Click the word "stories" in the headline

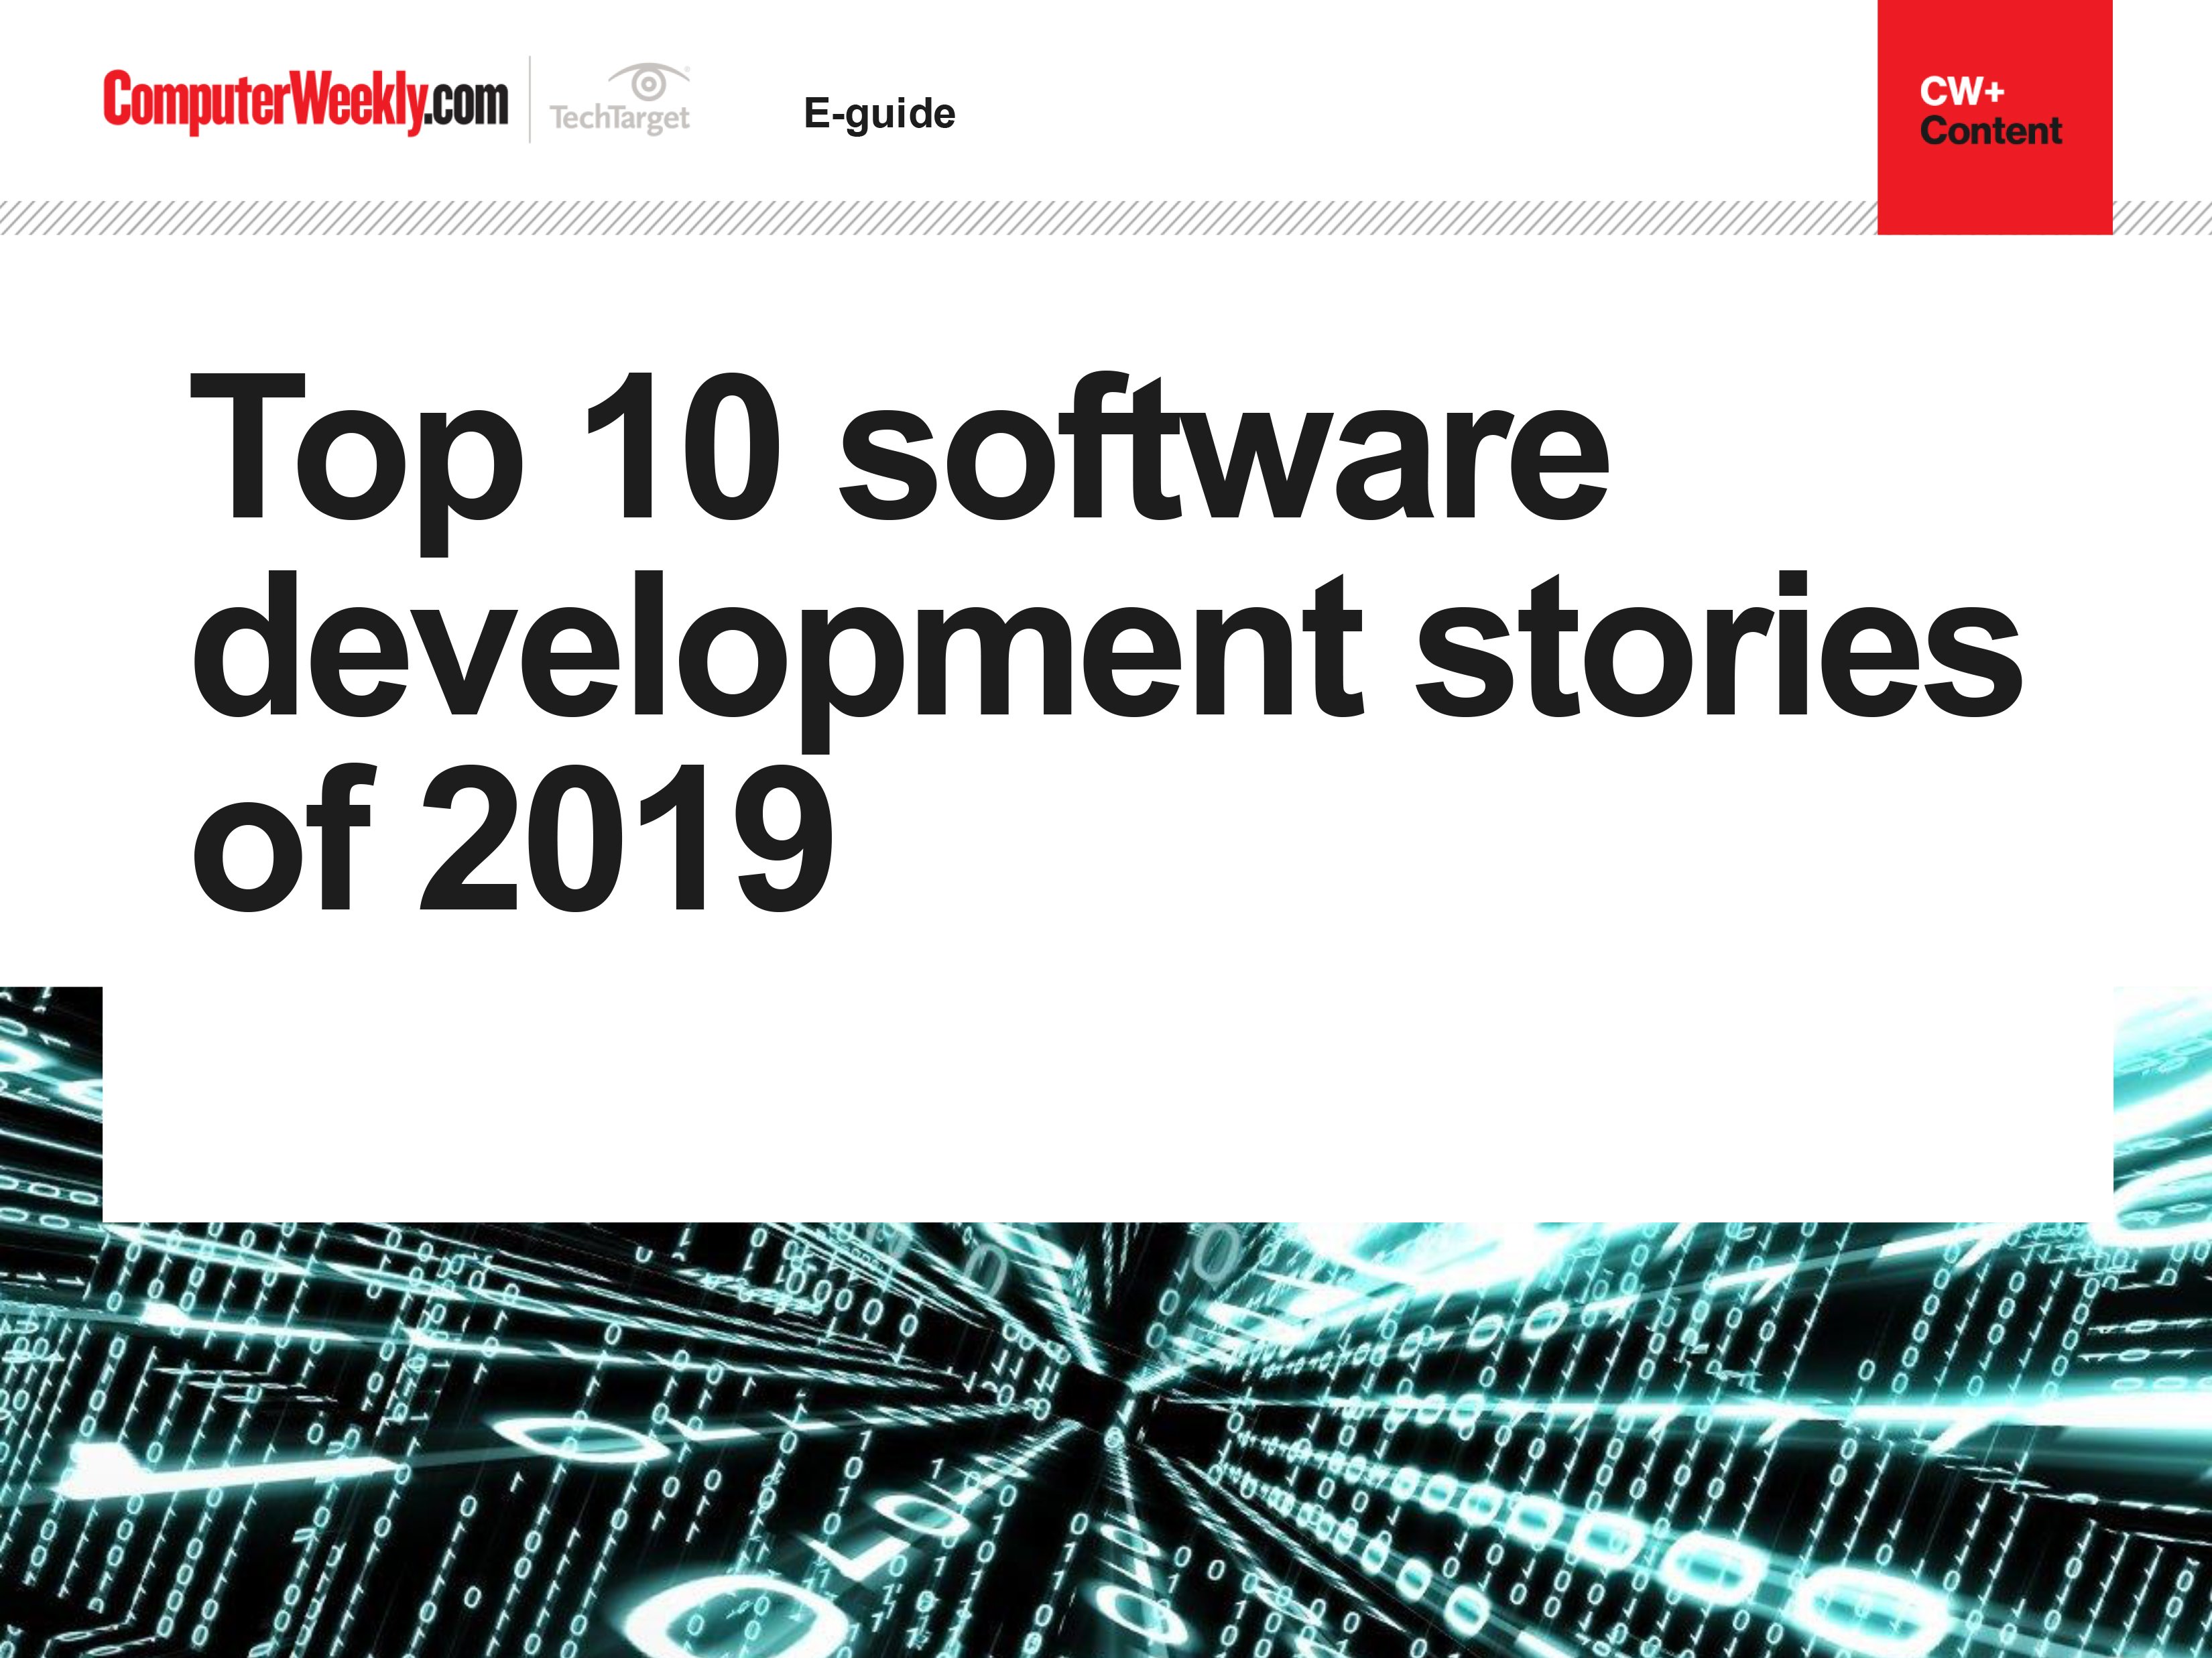tap(1718, 647)
